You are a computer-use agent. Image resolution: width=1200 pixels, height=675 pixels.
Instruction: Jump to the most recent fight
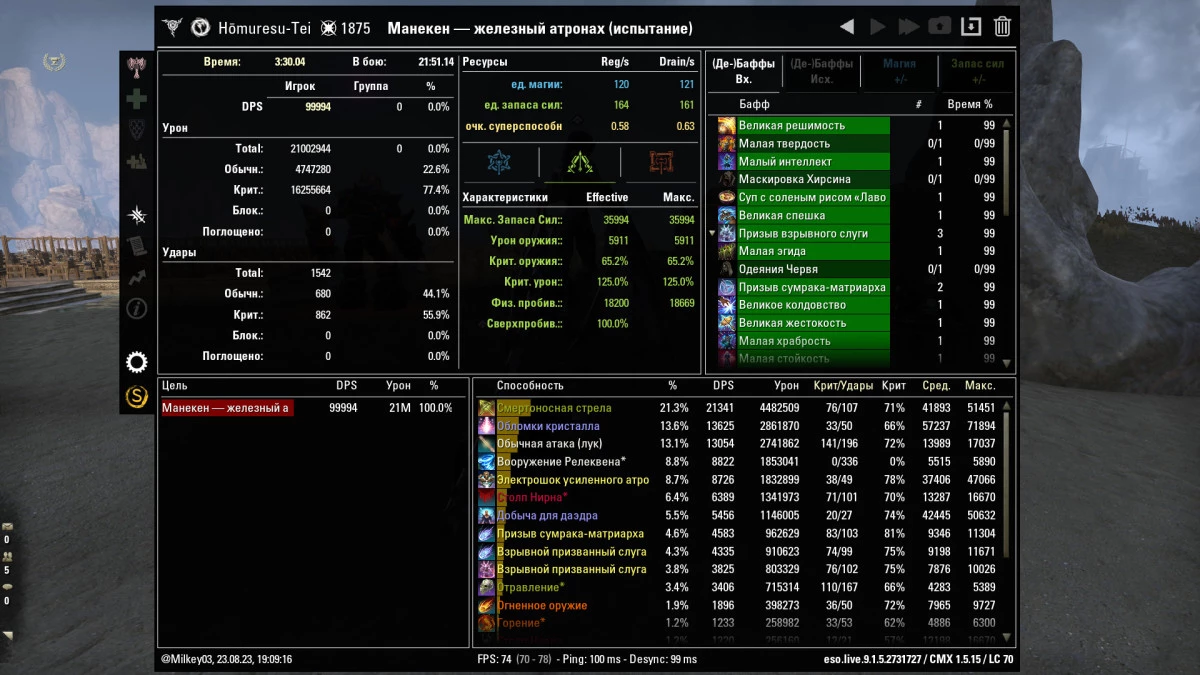click(908, 27)
